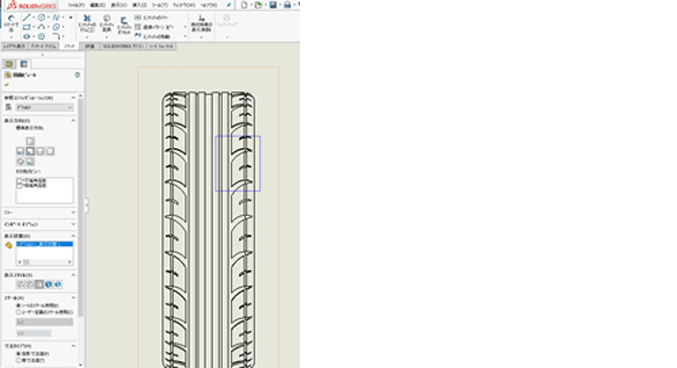The image size is (677, 368).
Task: Select the Line sketch tool
Action: tap(27, 17)
